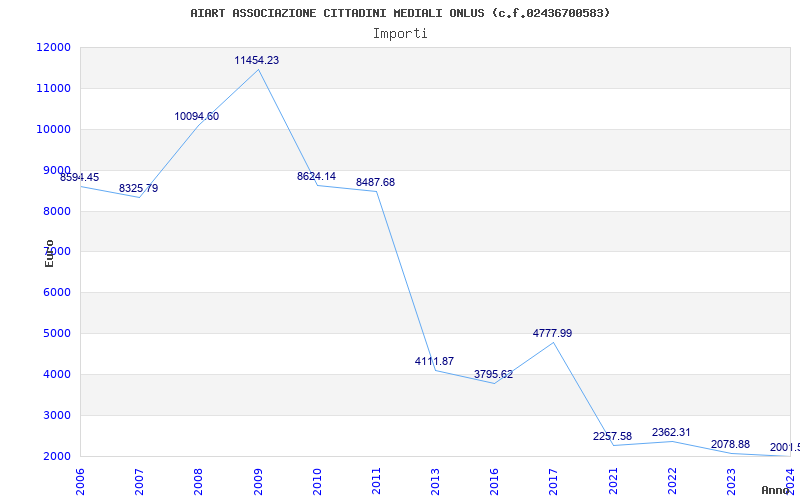Select the data label 8487.68
800x500 pixels.
pyautogui.click(x=376, y=182)
